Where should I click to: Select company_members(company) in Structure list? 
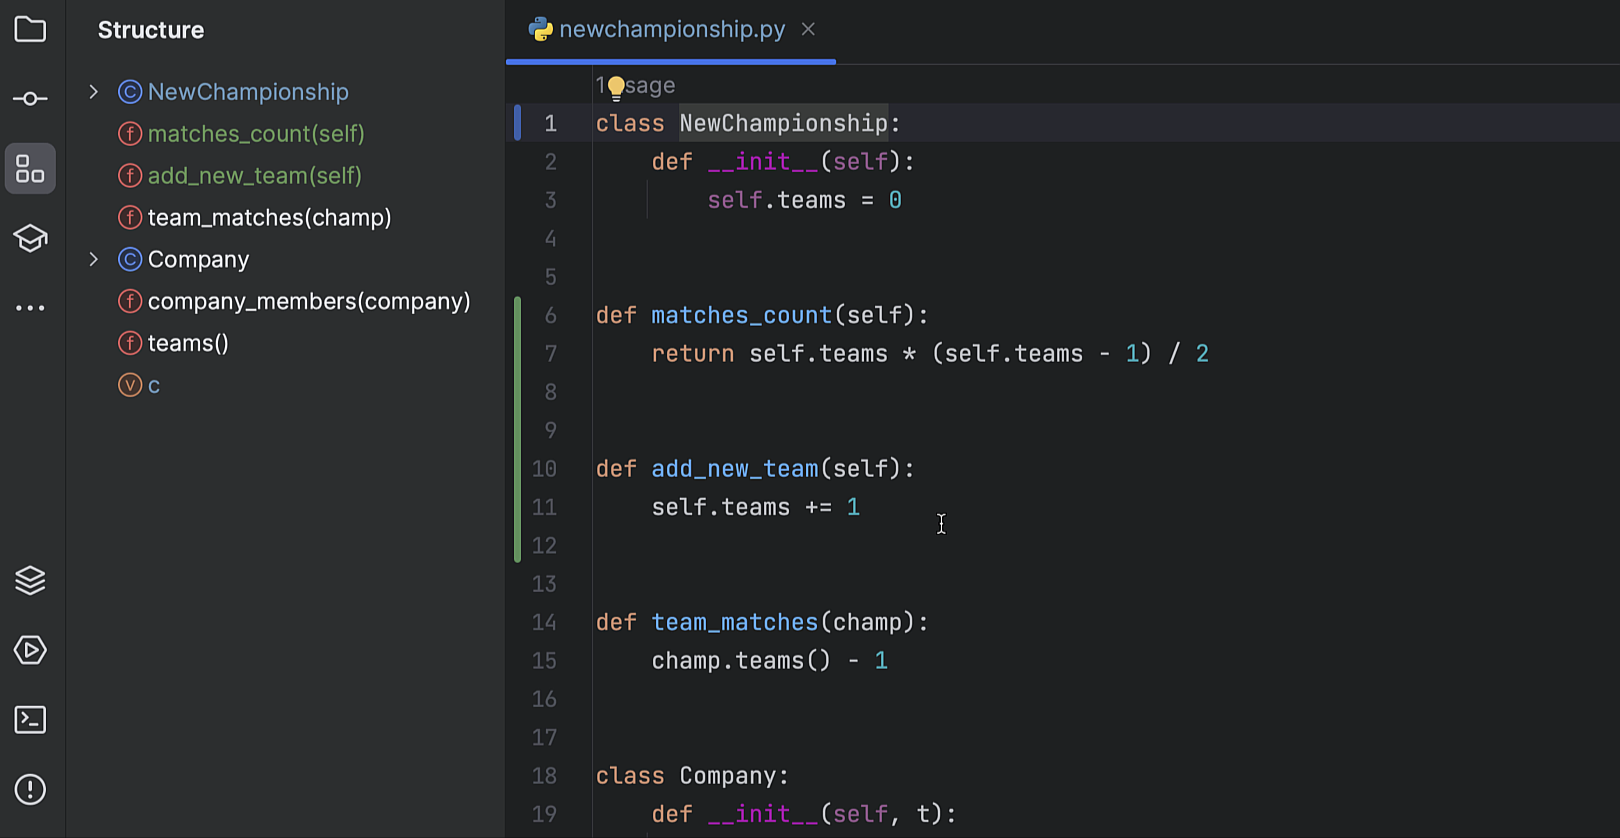(308, 302)
